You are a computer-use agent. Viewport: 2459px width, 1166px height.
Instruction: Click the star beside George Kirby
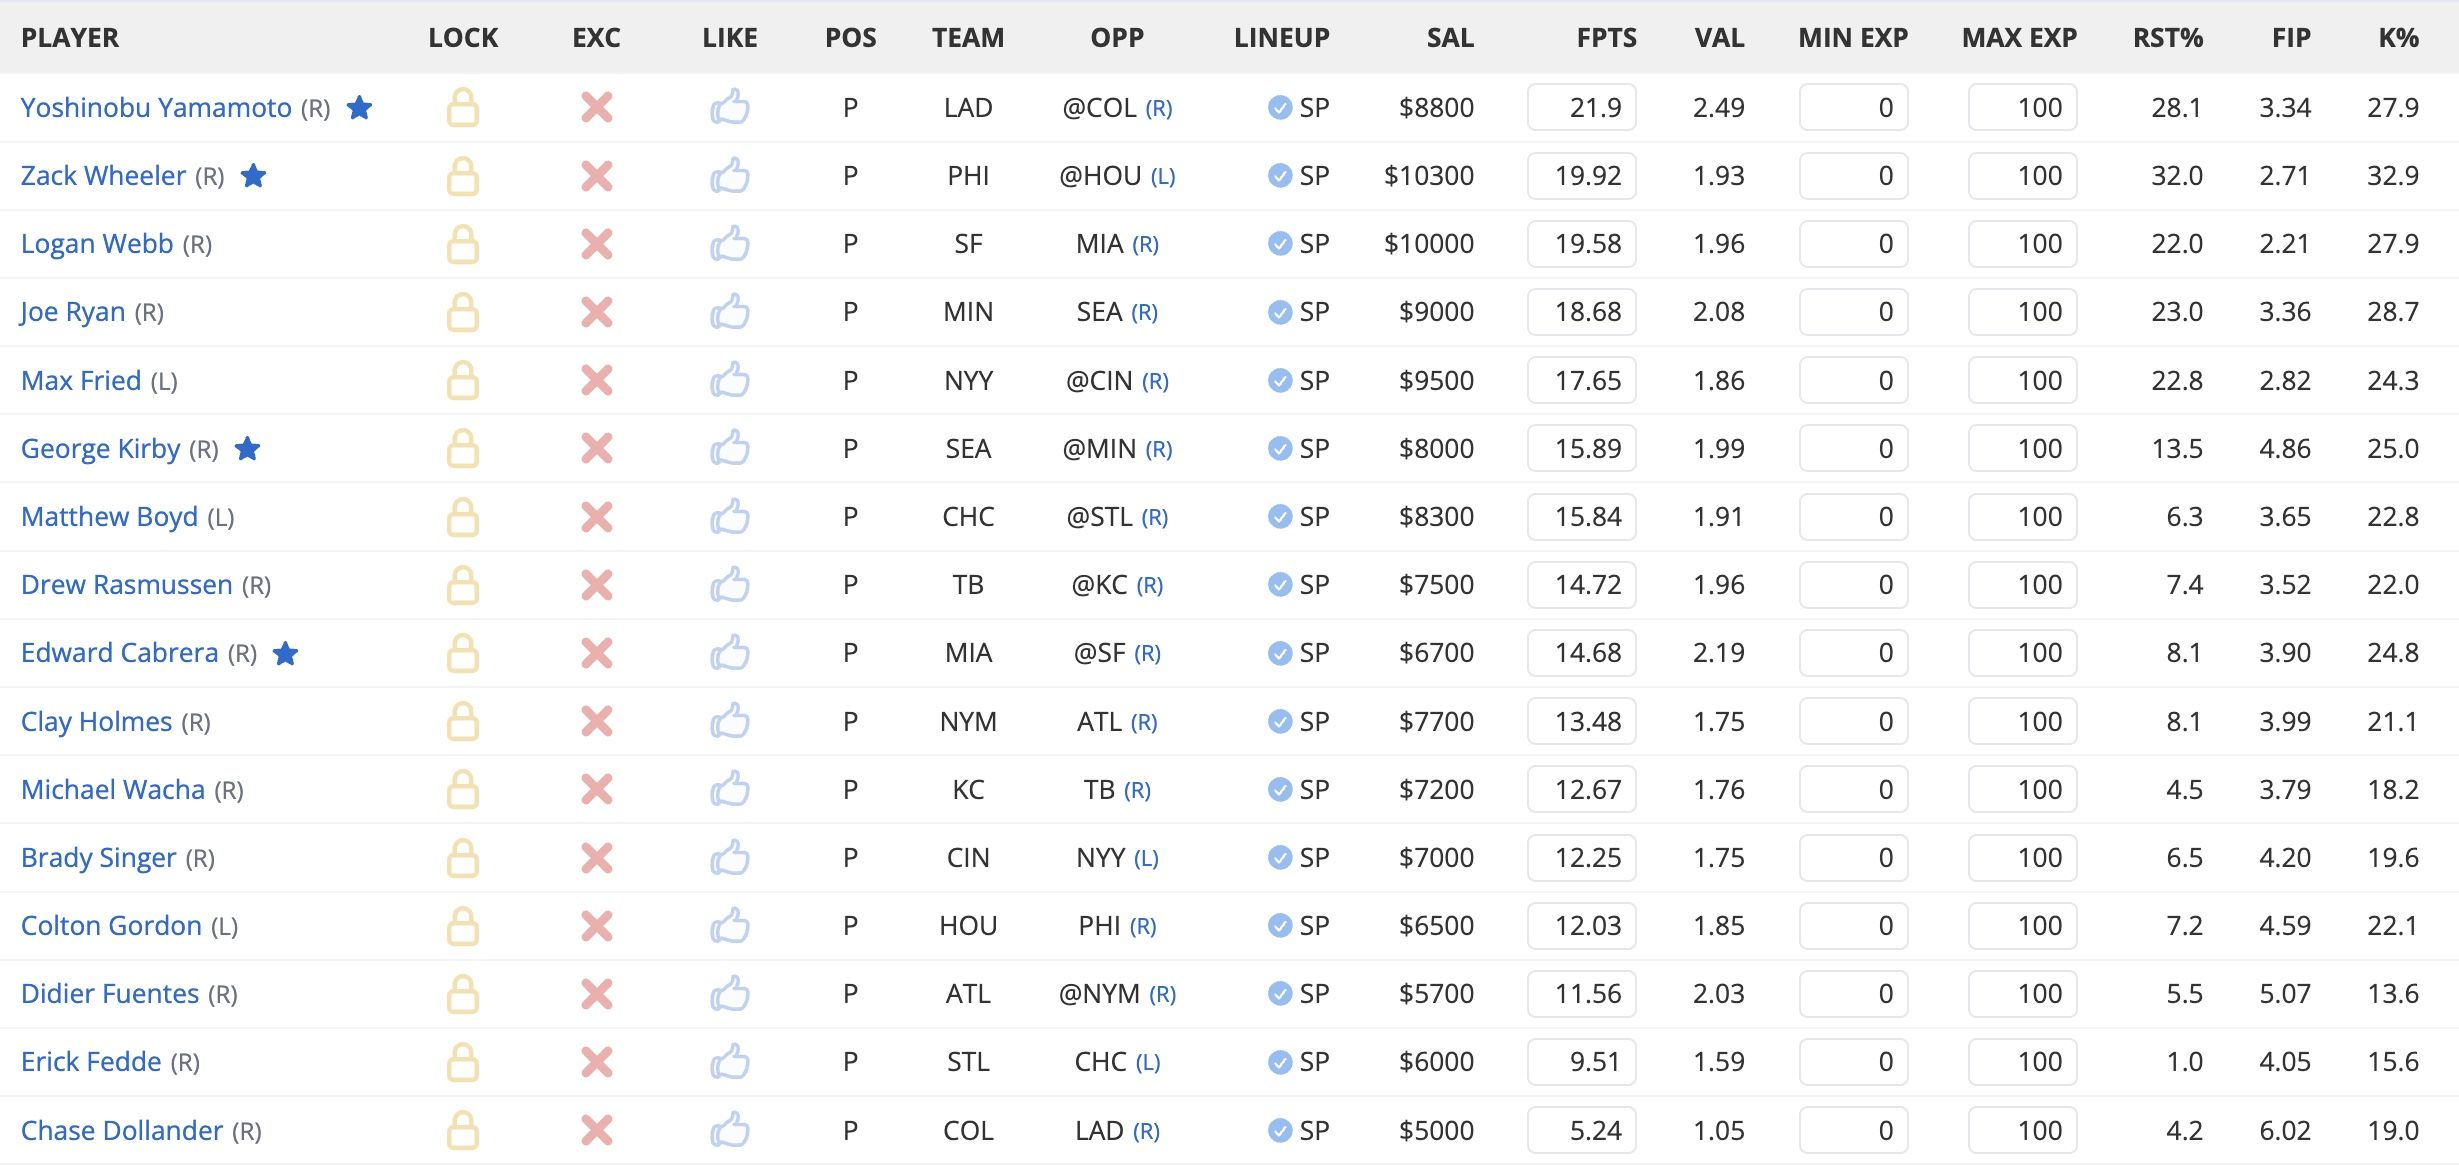click(x=247, y=448)
